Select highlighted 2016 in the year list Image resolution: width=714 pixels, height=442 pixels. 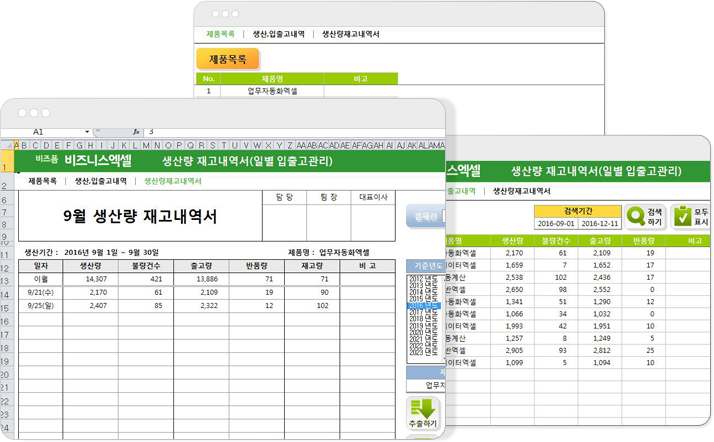(423, 306)
